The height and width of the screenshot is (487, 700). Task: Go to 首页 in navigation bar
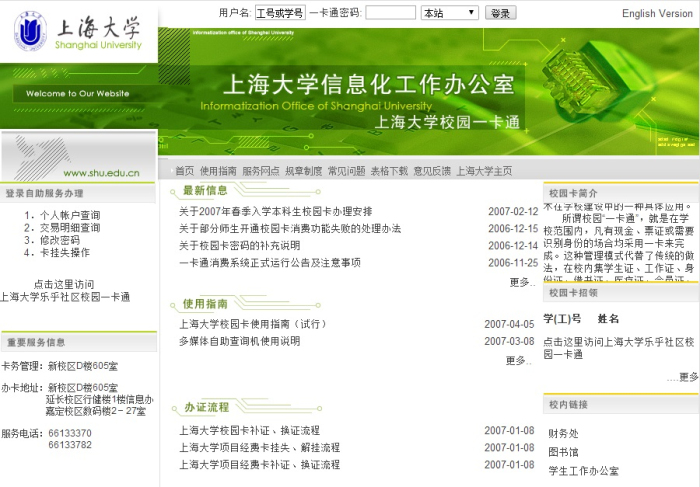point(184,171)
